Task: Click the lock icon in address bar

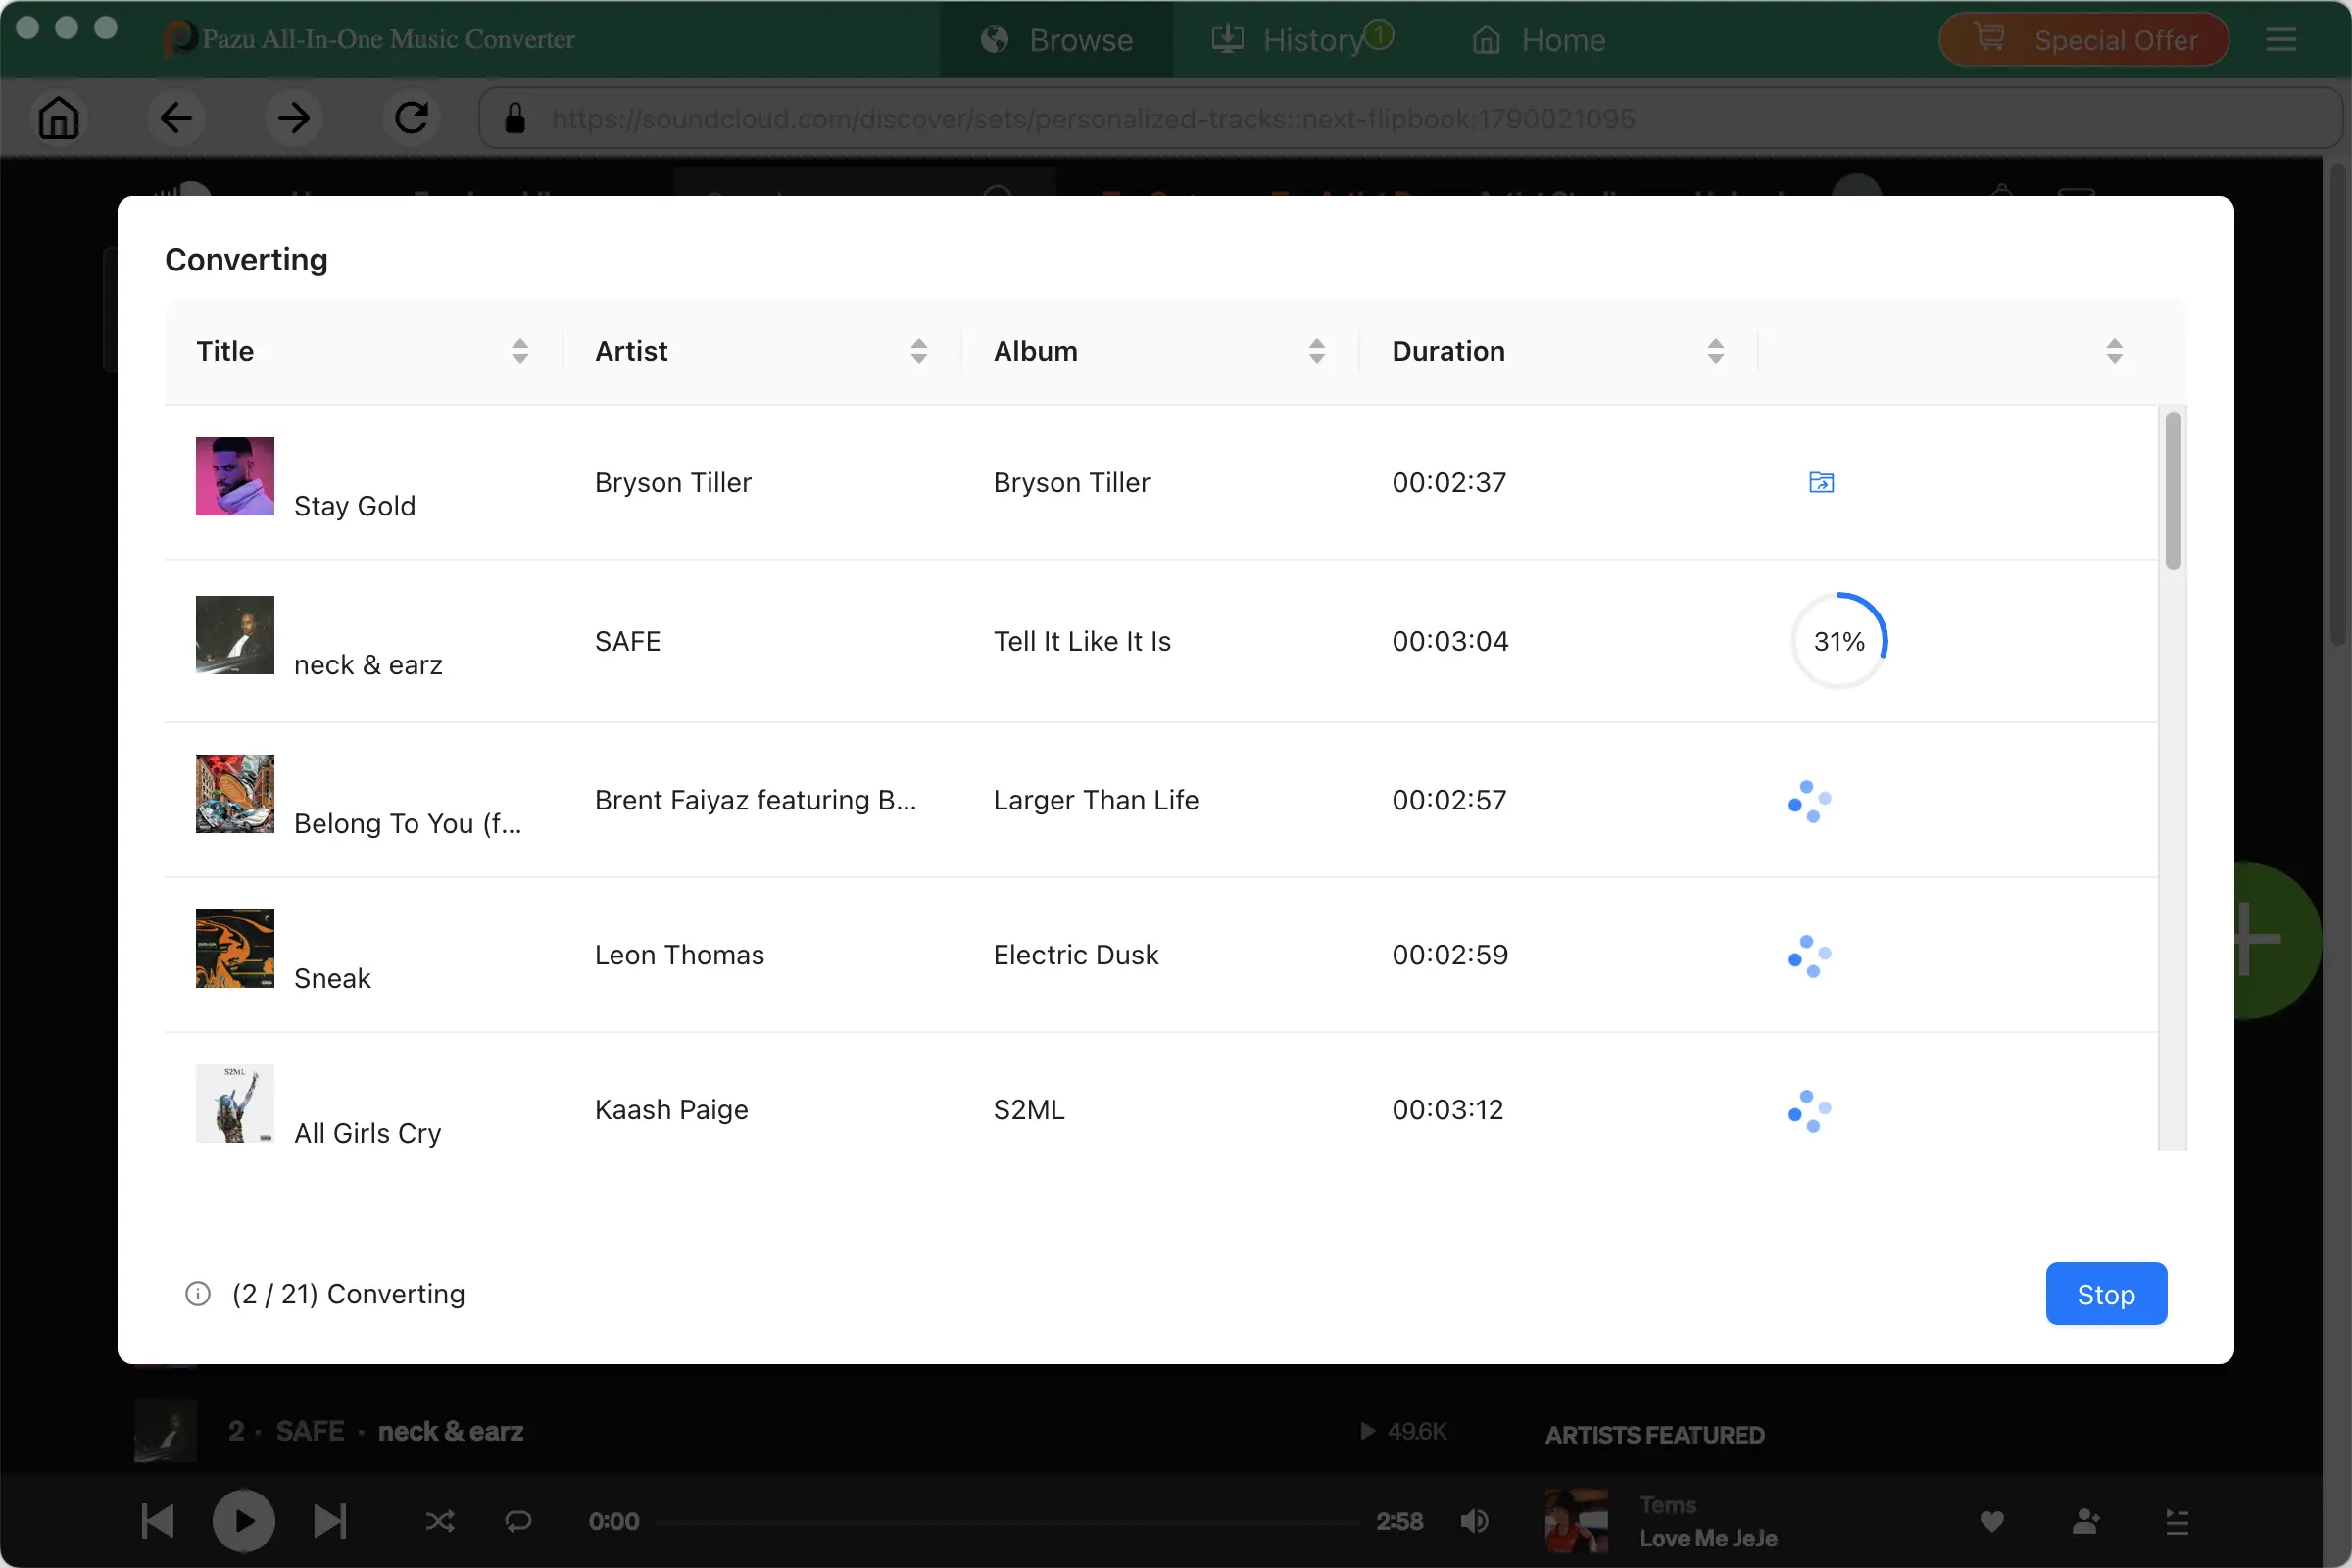Action: (x=515, y=118)
